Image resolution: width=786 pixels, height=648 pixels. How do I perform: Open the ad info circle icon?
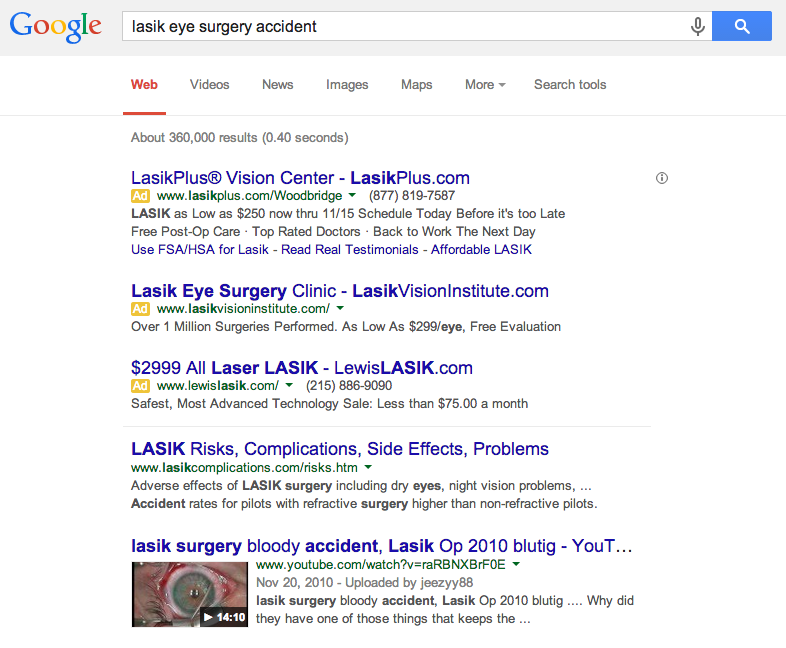click(662, 178)
